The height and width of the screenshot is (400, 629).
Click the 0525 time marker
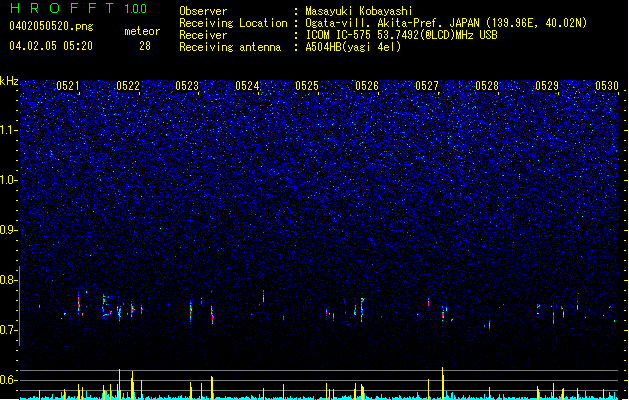coord(307,86)
